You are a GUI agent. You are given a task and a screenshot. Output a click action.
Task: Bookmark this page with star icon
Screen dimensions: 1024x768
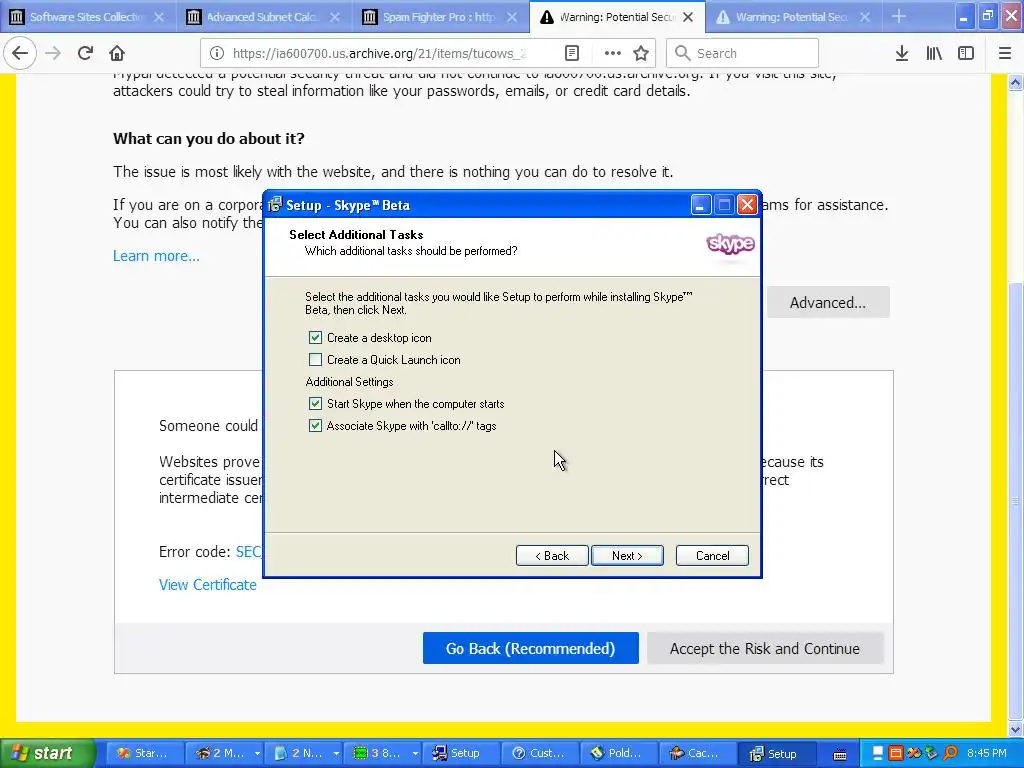point(641,54)
